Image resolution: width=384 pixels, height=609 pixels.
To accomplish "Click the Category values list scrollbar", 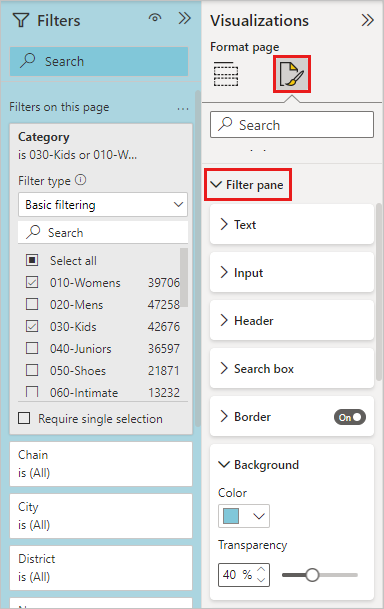I will tap(184, 277).
